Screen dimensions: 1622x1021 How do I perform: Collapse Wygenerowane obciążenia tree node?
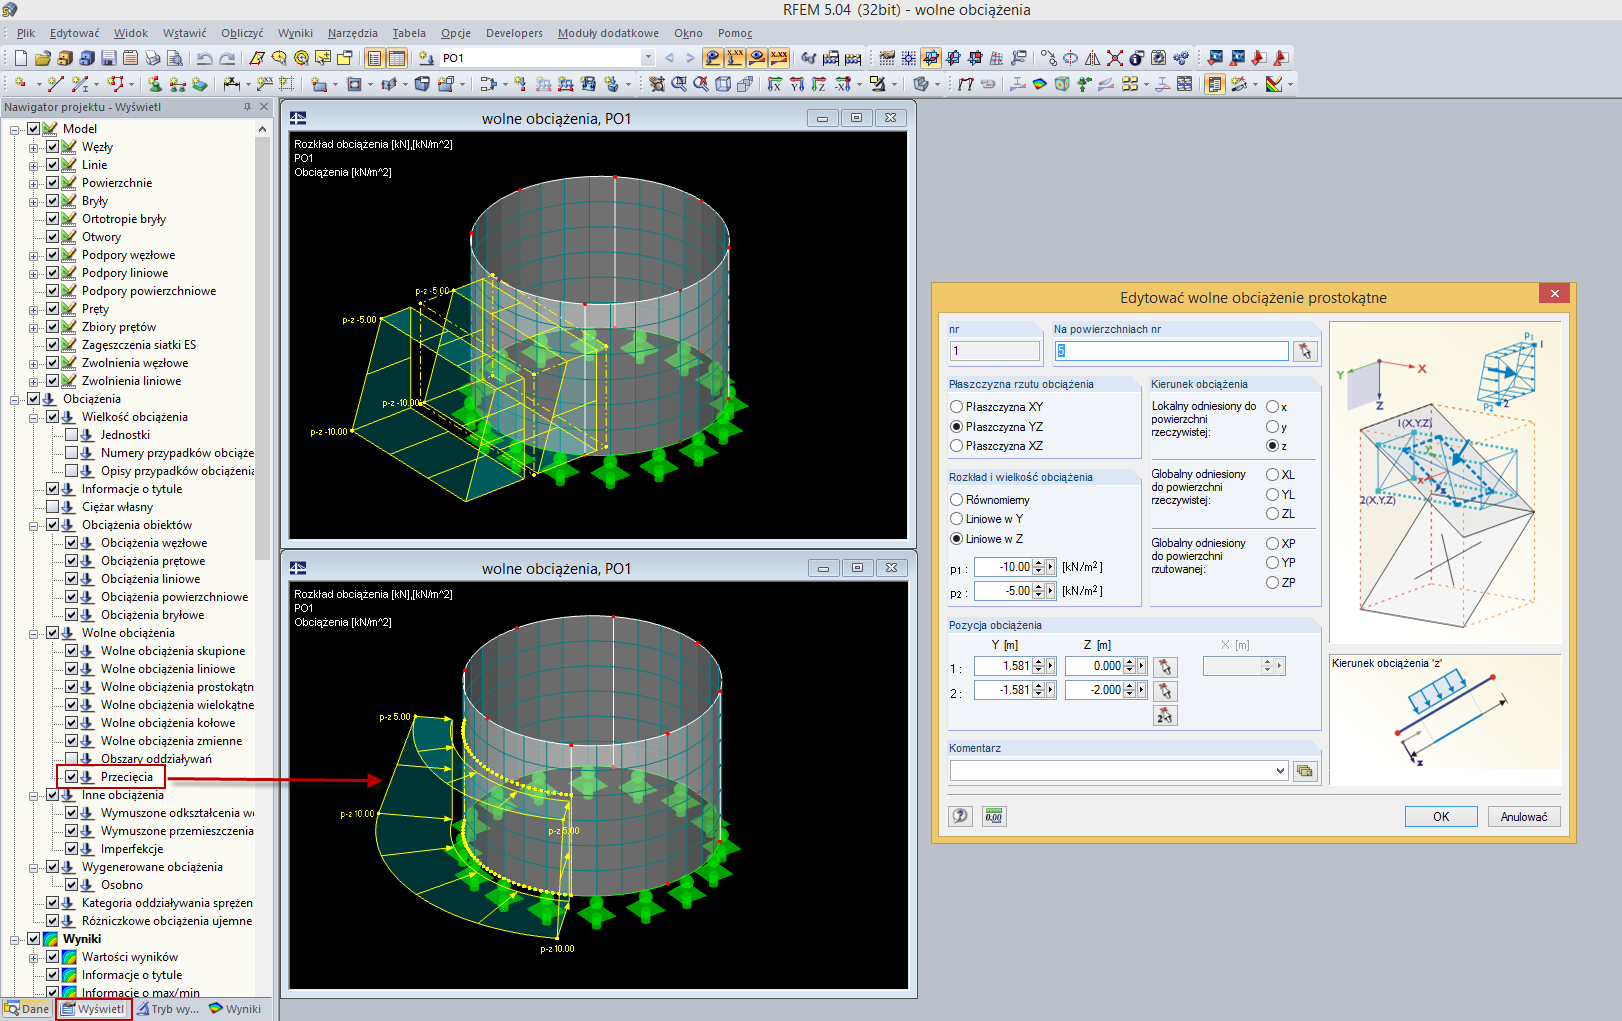[x=34, y=867]
